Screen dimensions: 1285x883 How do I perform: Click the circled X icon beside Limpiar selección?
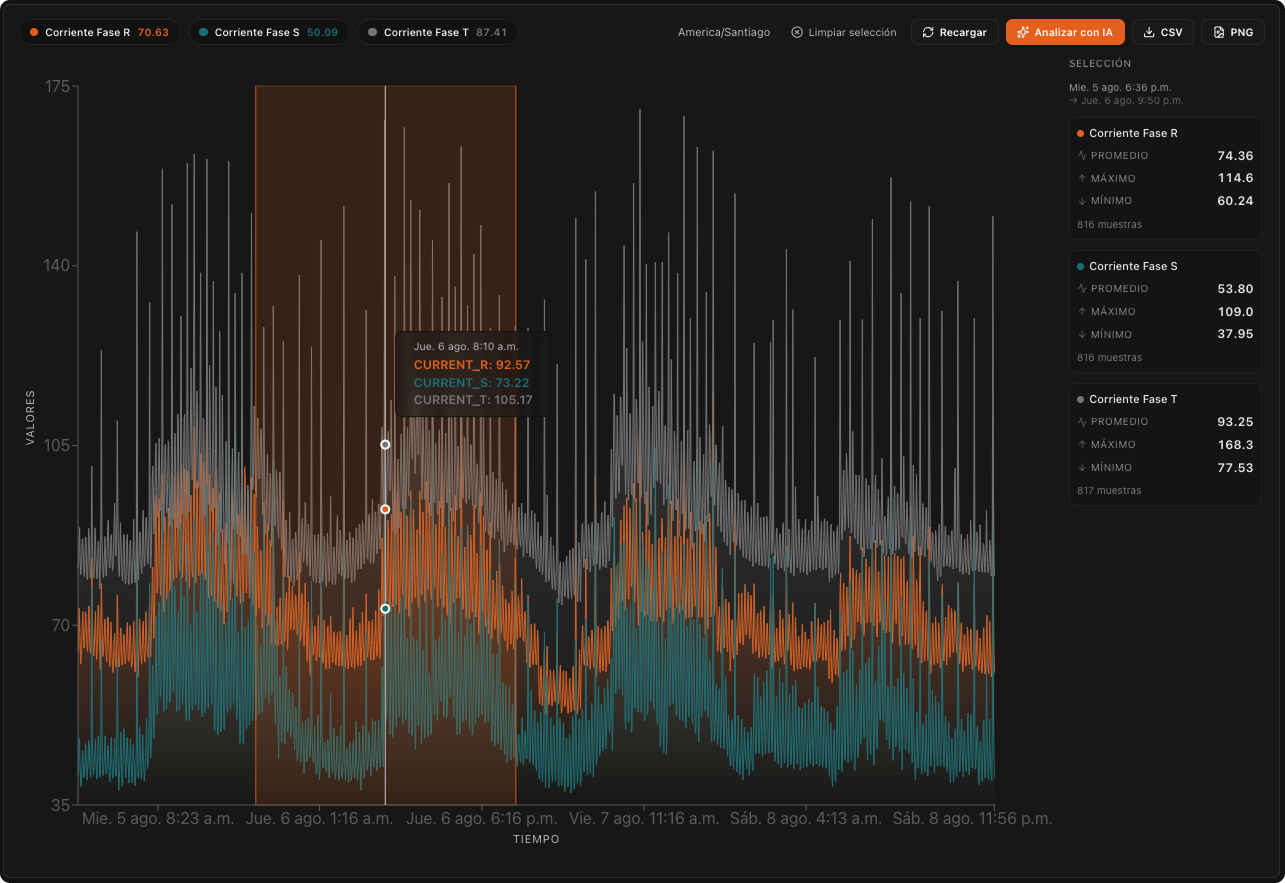[x=797, y=33]
